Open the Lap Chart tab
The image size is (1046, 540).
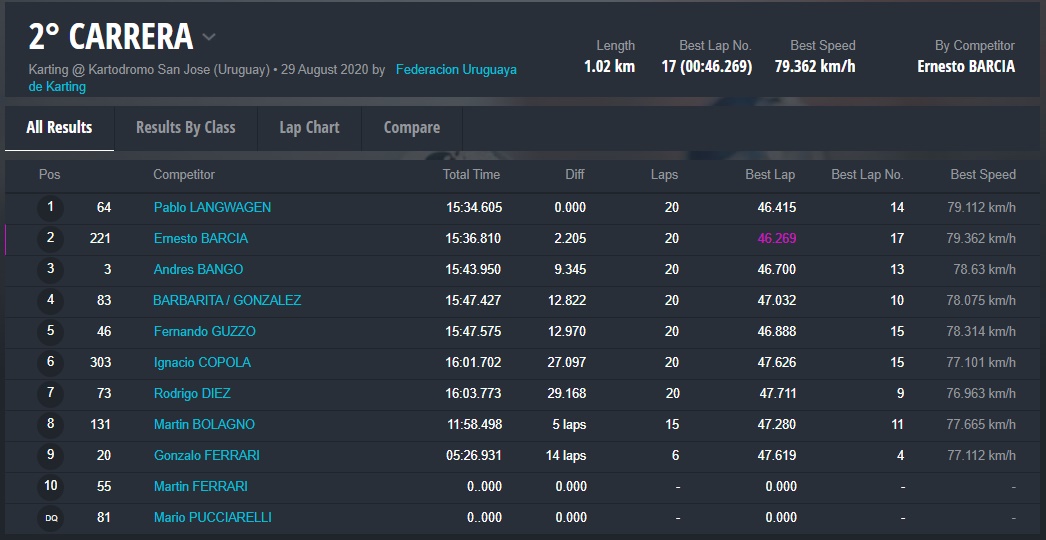tap(309, 128)
